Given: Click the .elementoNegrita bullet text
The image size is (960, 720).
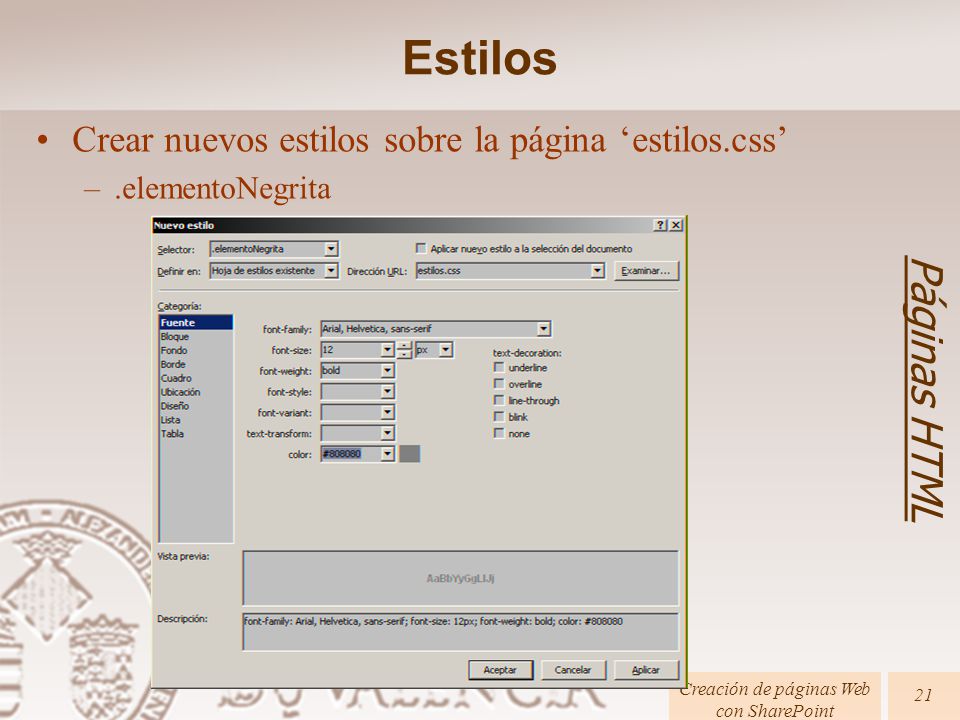Looking at the screenshot, I should coord(223,189).
